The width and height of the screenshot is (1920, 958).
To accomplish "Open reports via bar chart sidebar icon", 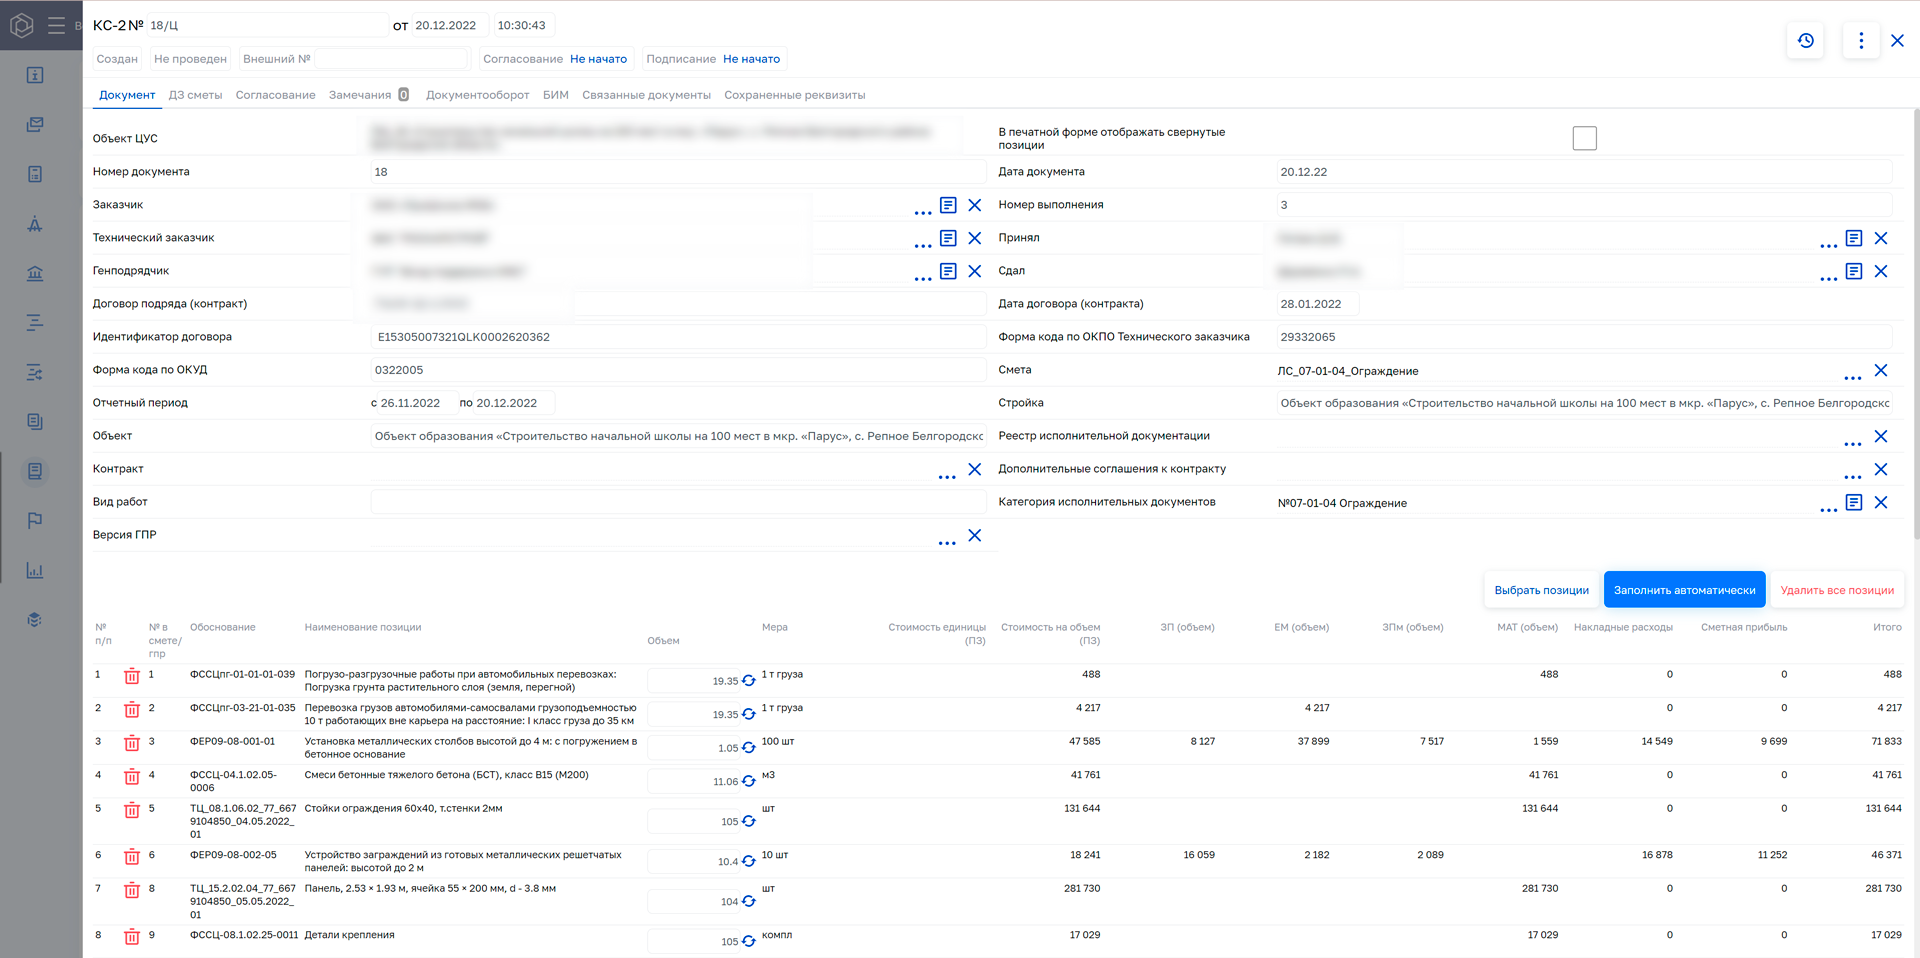I will pos(35,570).
